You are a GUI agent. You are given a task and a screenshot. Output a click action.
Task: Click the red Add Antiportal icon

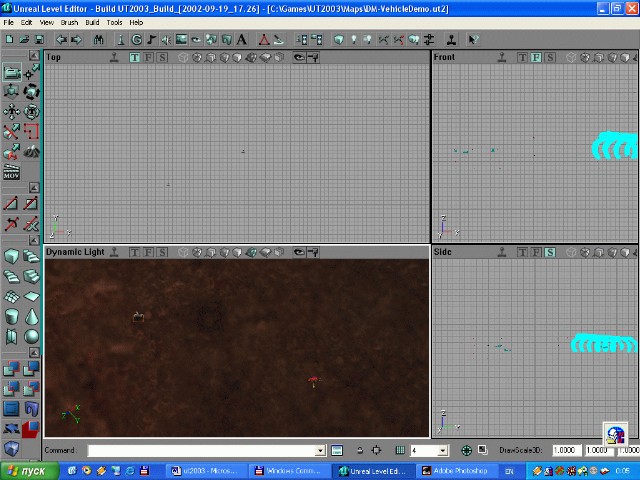pos(31,429)
